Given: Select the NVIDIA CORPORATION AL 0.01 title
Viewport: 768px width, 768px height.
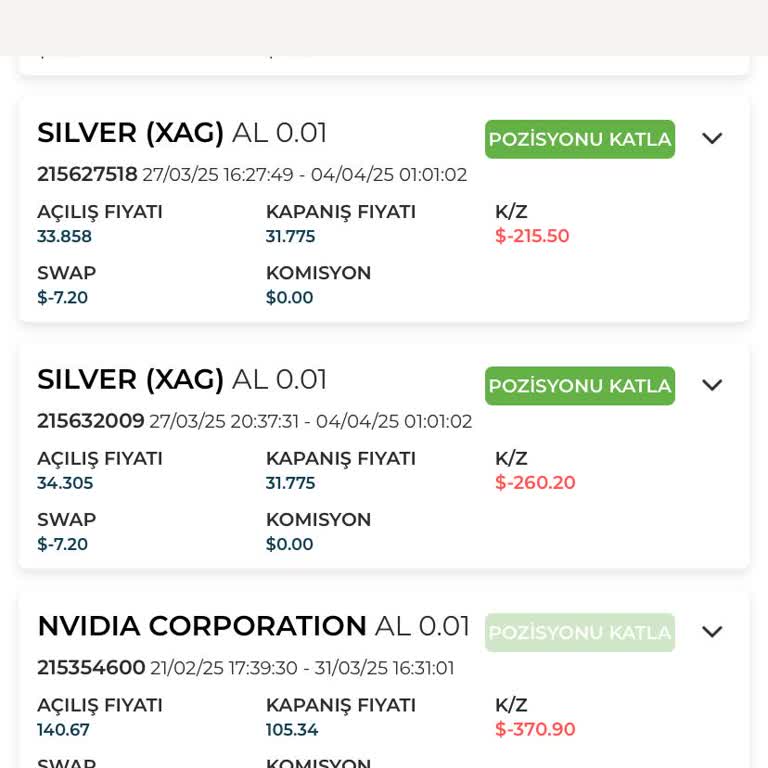Looking at the screenshot, I should [253, 626].
